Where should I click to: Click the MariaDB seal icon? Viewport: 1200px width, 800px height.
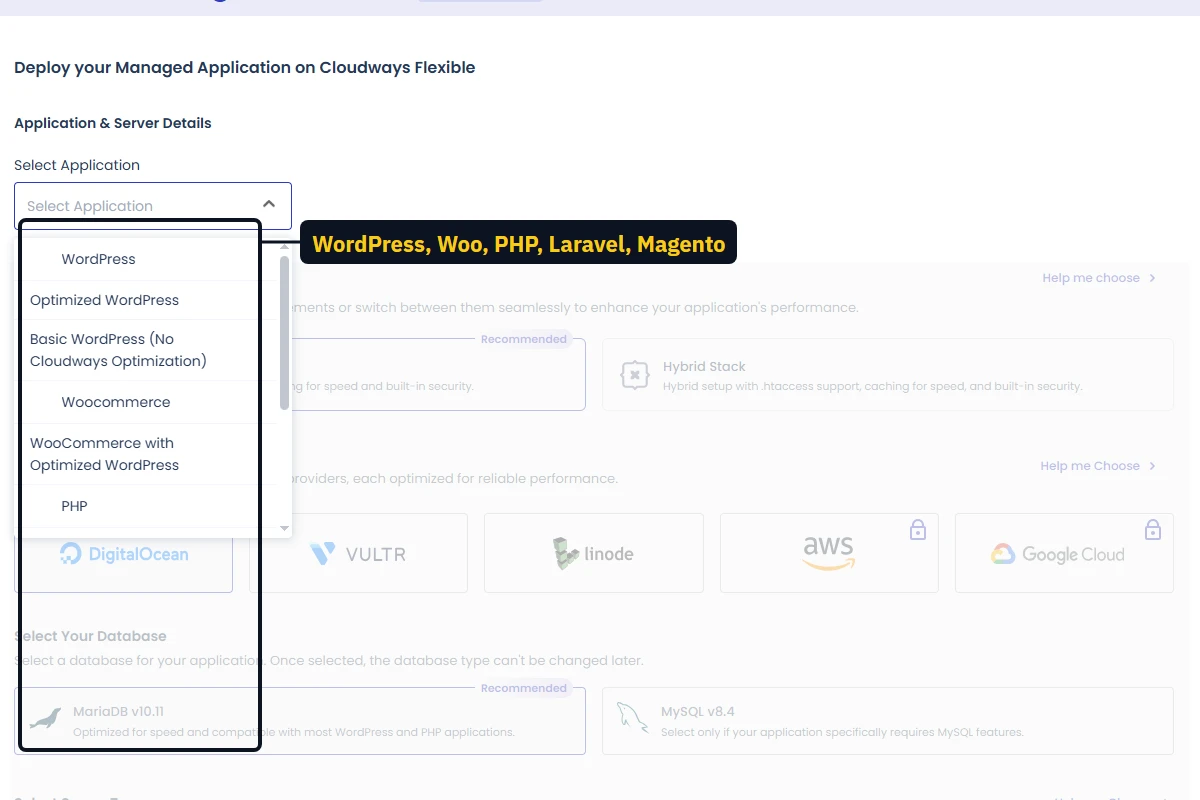click(45, 718)
